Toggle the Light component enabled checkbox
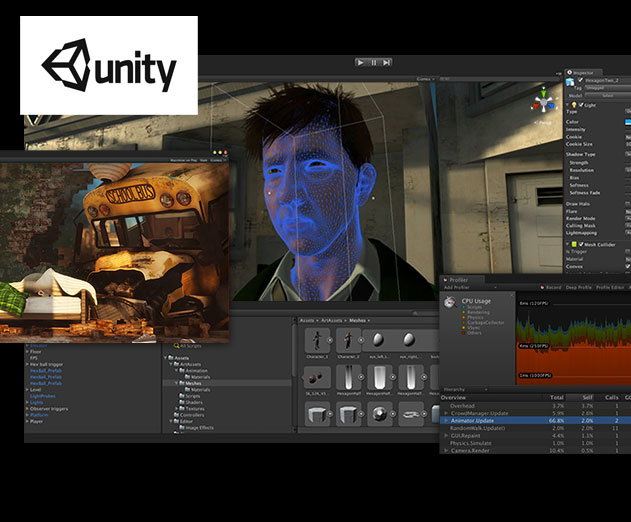631x522 pixels. pyautogui.click(x=581, y=105)
